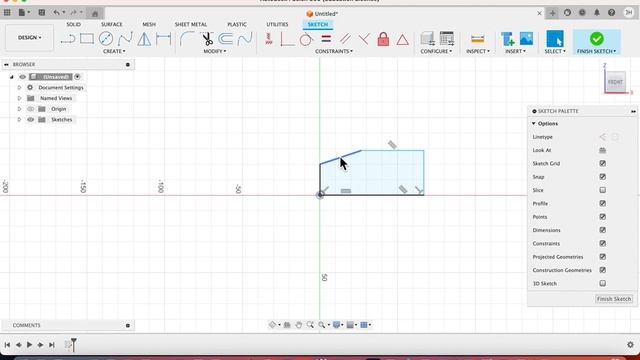Play the timeline history

pyautogui.click(x=29, y=345)
